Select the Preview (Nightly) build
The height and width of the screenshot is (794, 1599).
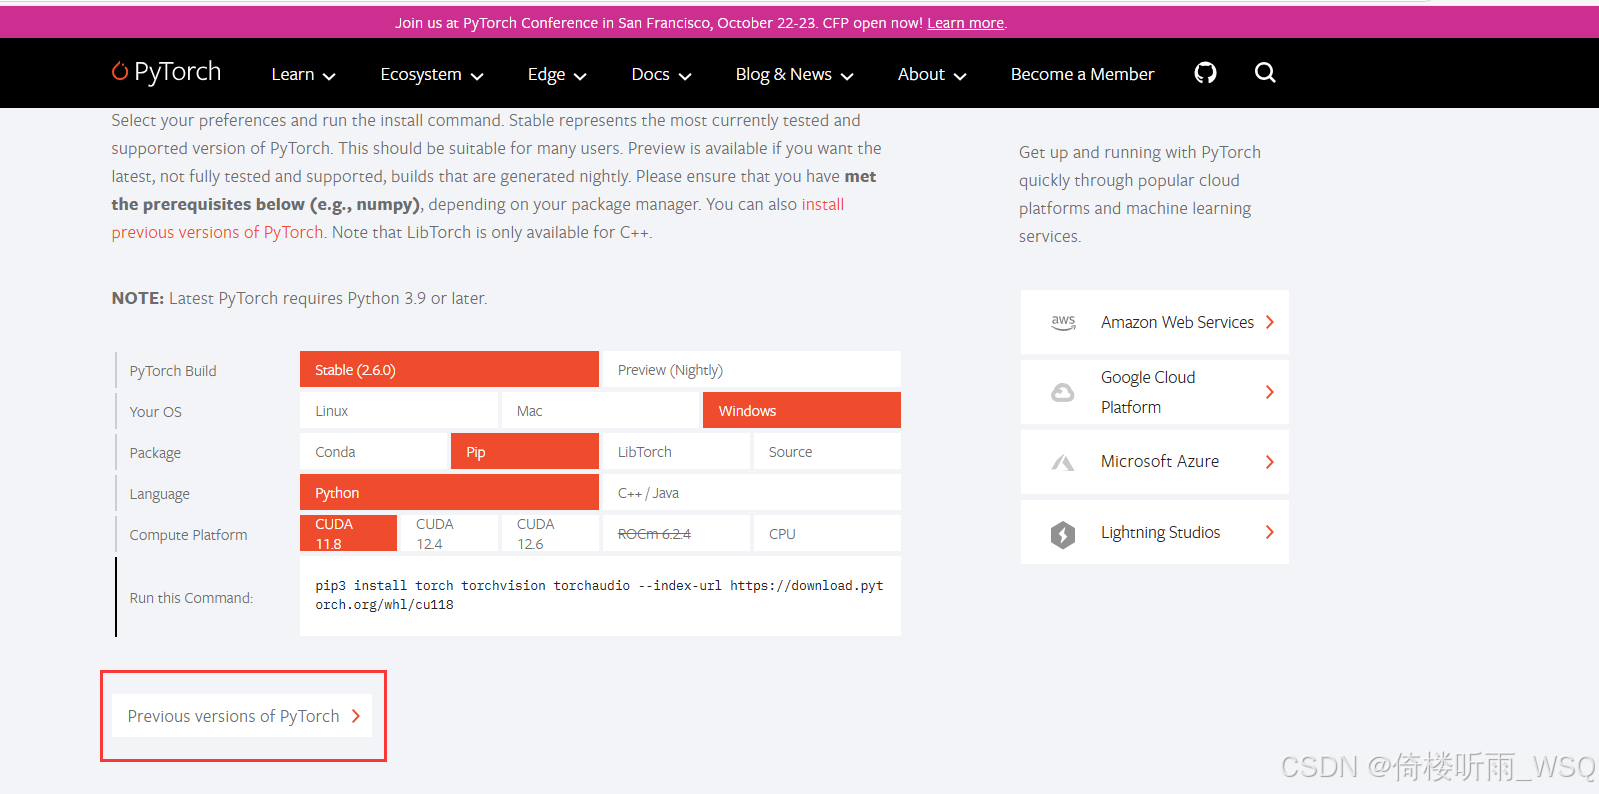point(752,369)
